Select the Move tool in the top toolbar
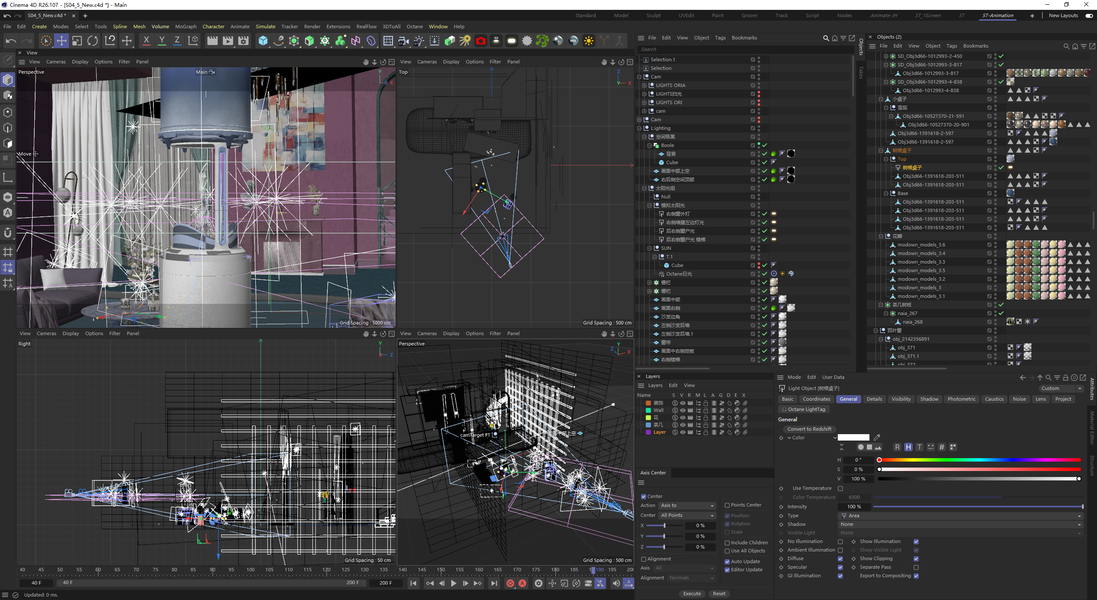Screen dimensions: 1097x600 (x=62, y=41)
